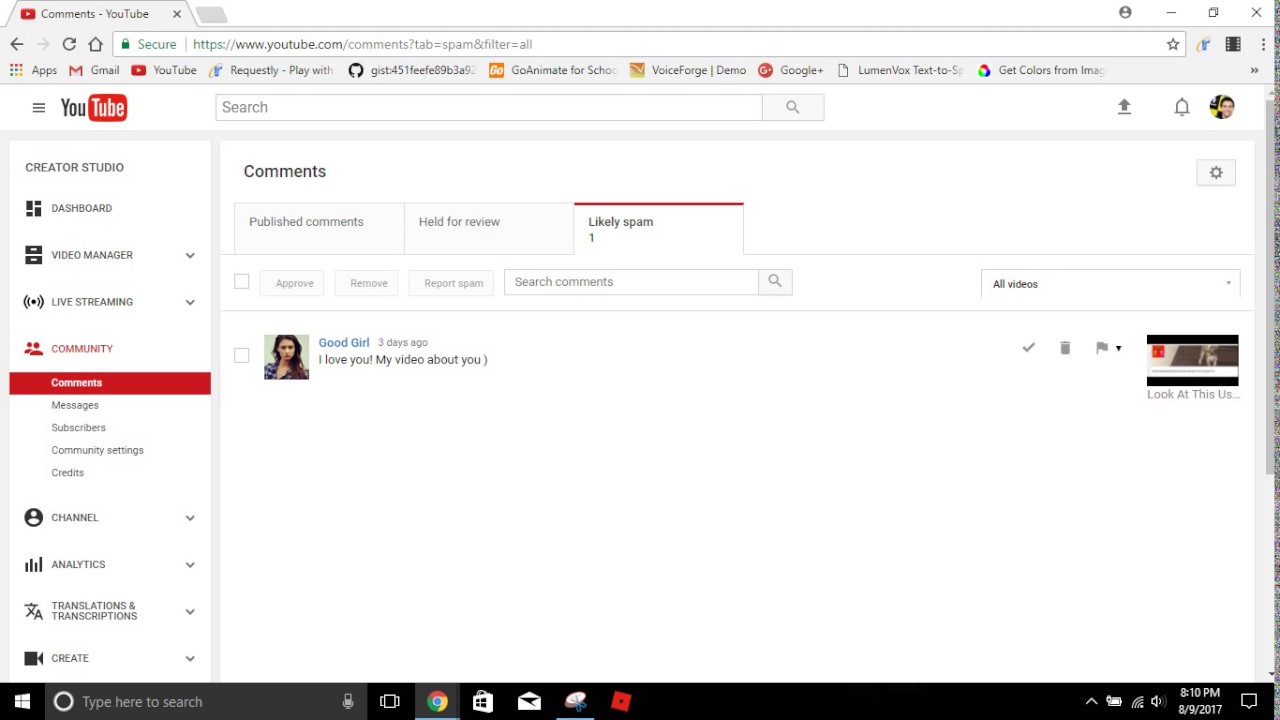1280x720 pixels.
Task: Open the Look At This Us... video thumbnail
Action: [x=1192, y=360]
